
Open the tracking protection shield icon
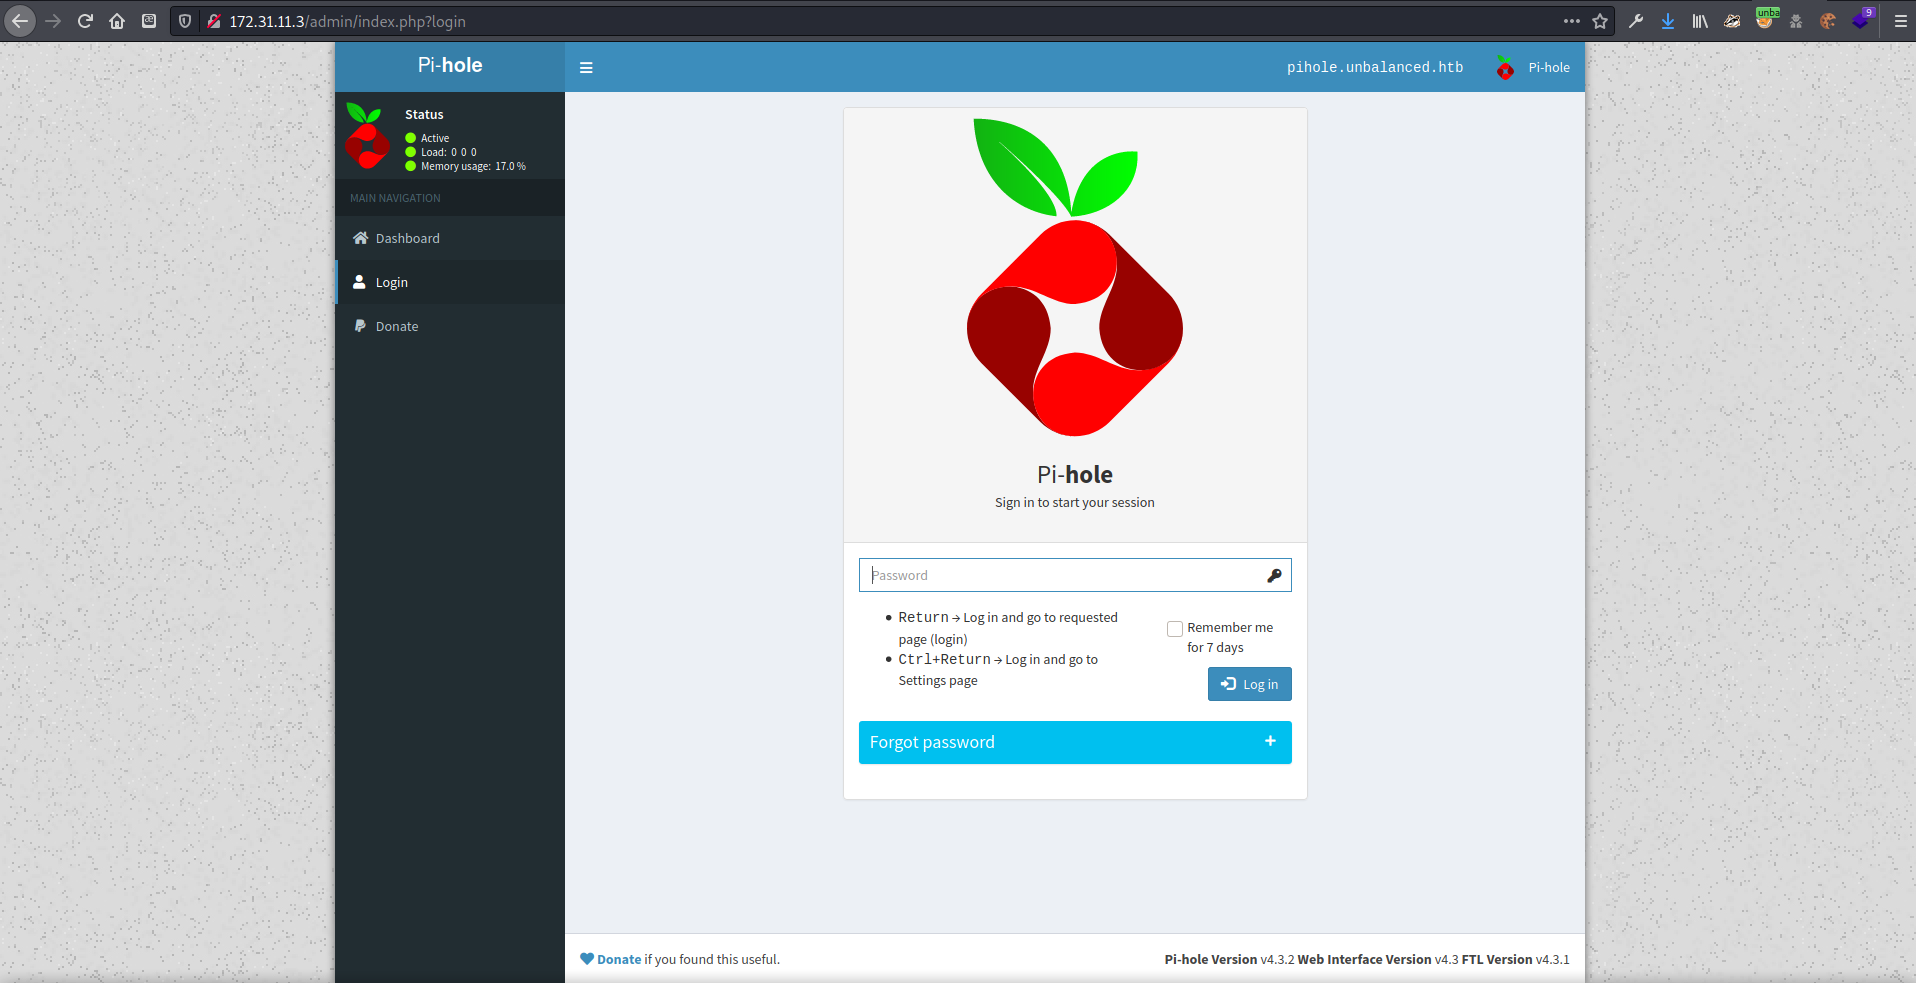pyautogui.click(x=185, y=21)
